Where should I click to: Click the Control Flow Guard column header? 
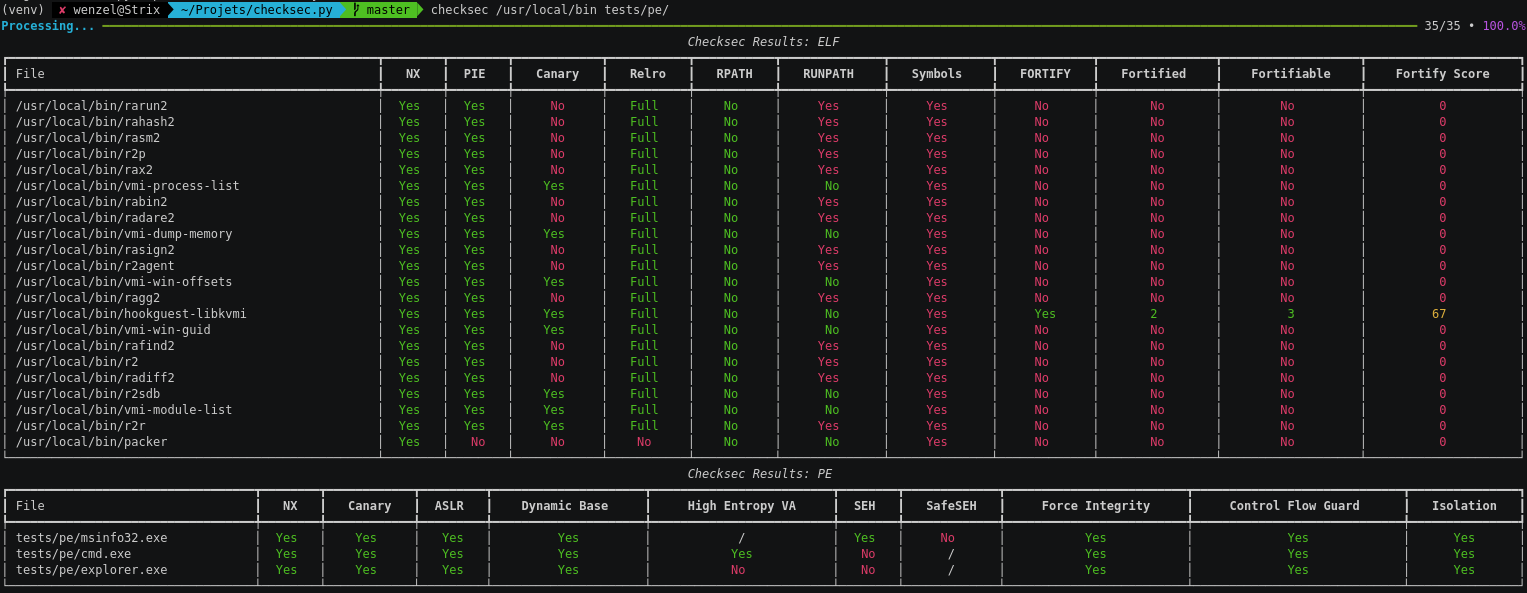tap(1294, 506)
